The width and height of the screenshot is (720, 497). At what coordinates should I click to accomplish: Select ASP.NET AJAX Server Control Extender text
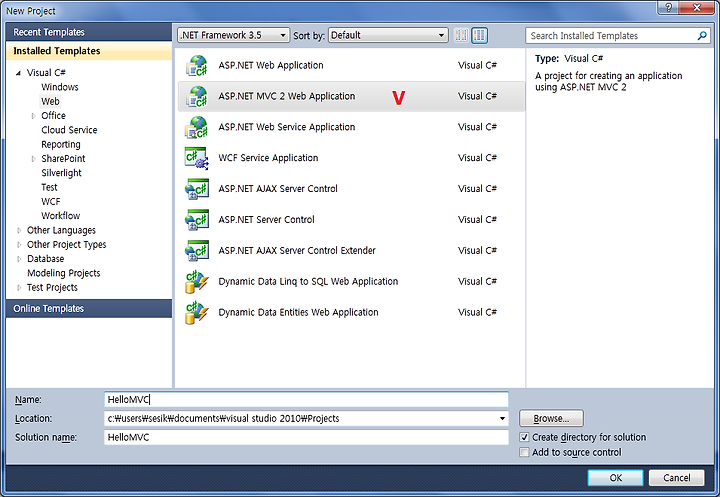coord(297,250)
